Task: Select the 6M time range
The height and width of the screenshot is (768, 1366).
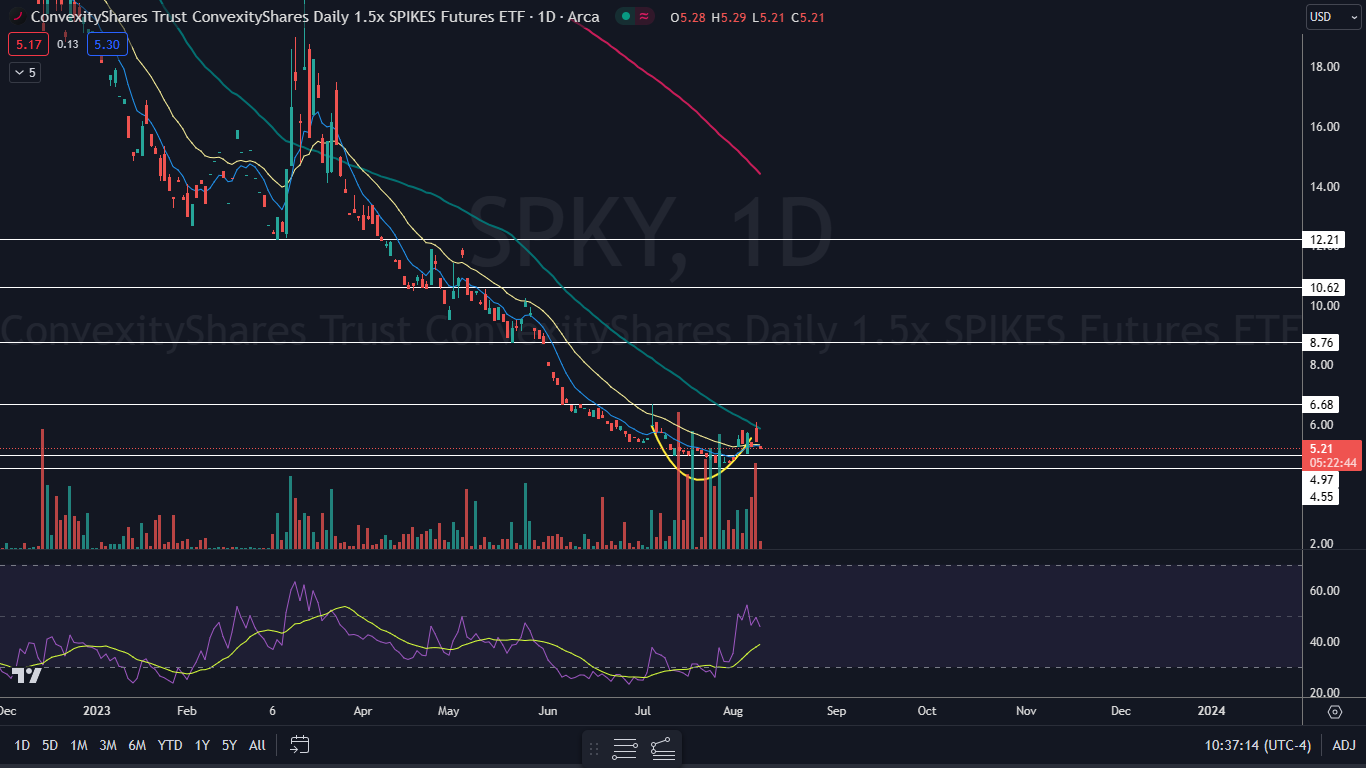Action: (138, 745)
